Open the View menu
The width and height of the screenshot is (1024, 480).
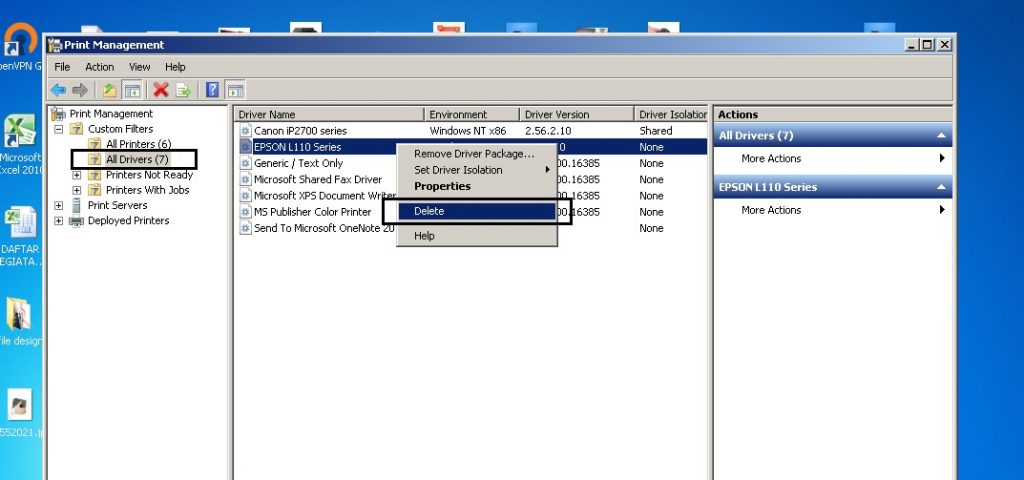(x=139, y=67)
